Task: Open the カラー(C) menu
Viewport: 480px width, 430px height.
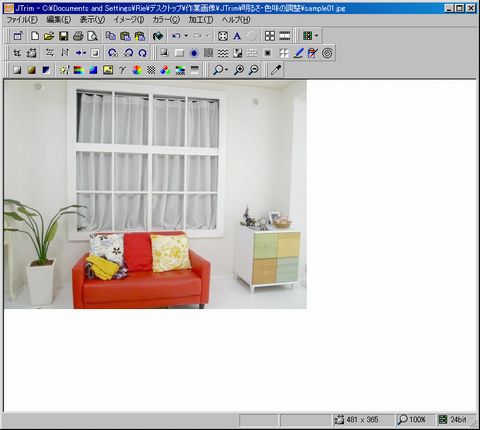Action: coord(166,20)
